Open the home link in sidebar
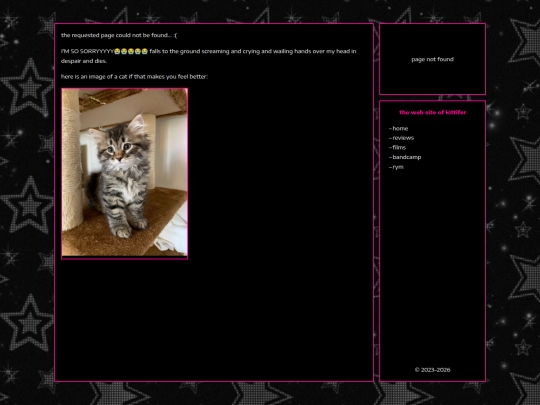 coord(400,128)
